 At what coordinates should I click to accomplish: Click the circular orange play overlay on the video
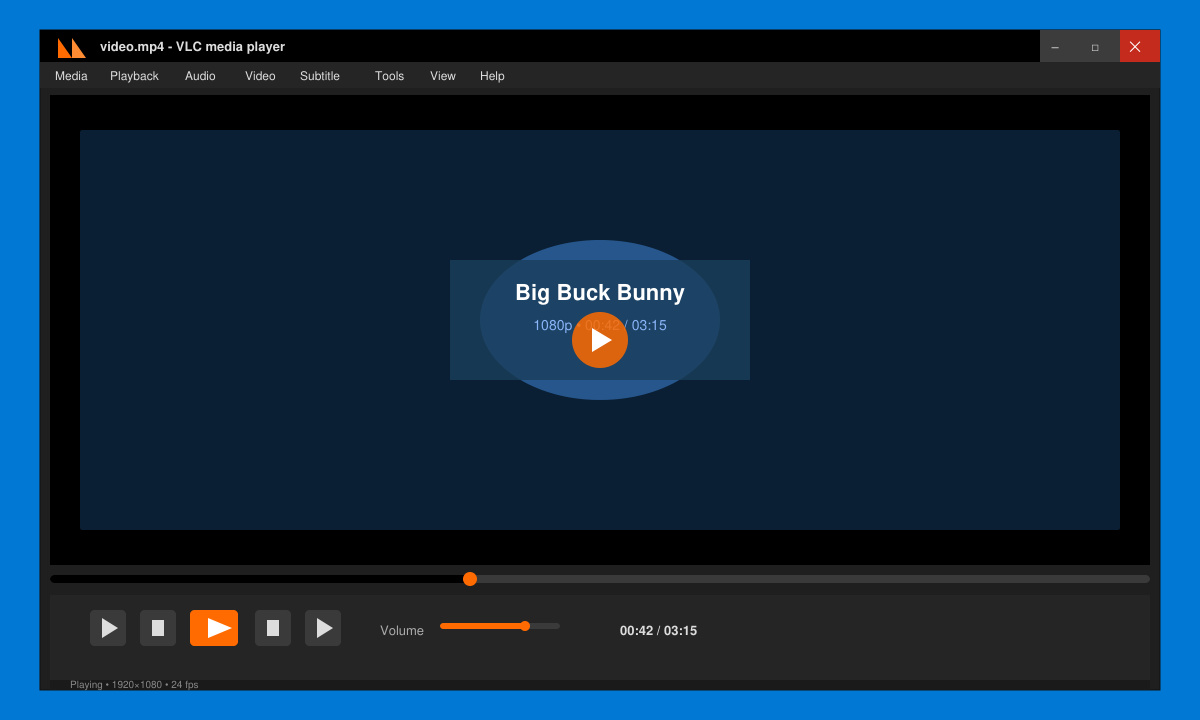600,340
